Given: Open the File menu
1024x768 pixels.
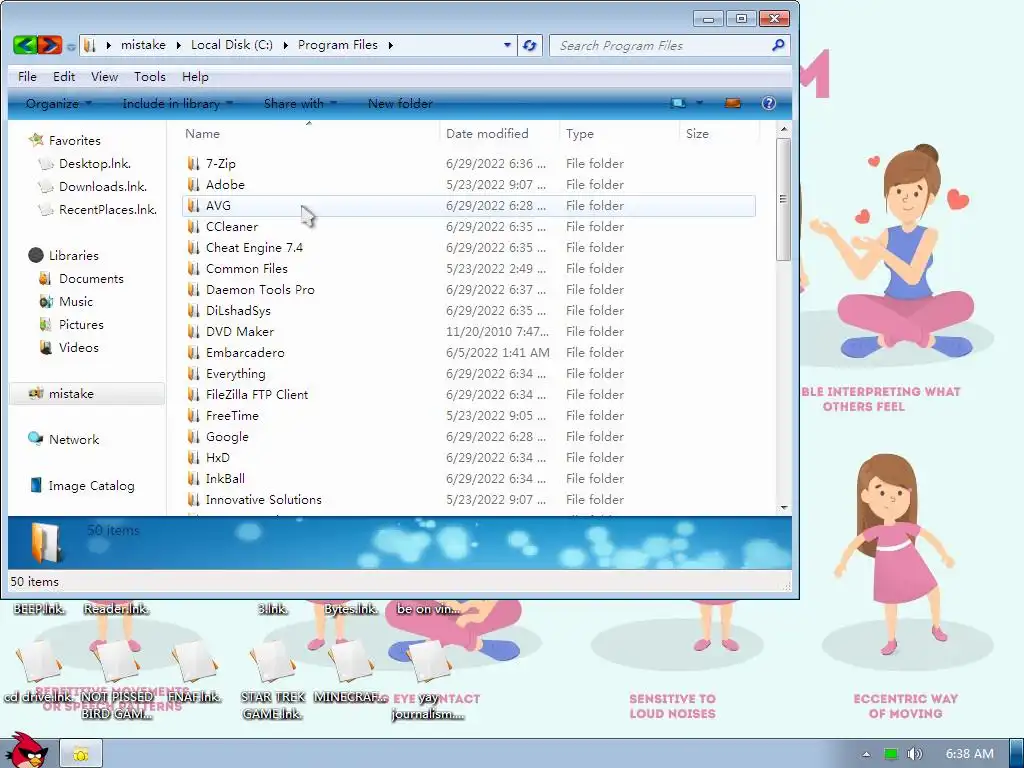Looking at the screenshot, I should (x=27, y=76).
